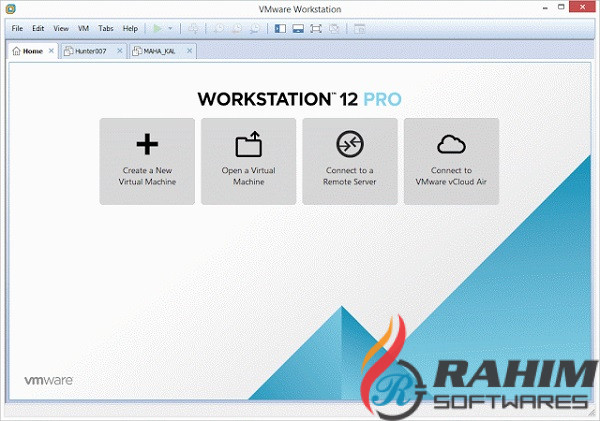Close the VMware Workstation window
600x421 pixels.
(582, 7)
